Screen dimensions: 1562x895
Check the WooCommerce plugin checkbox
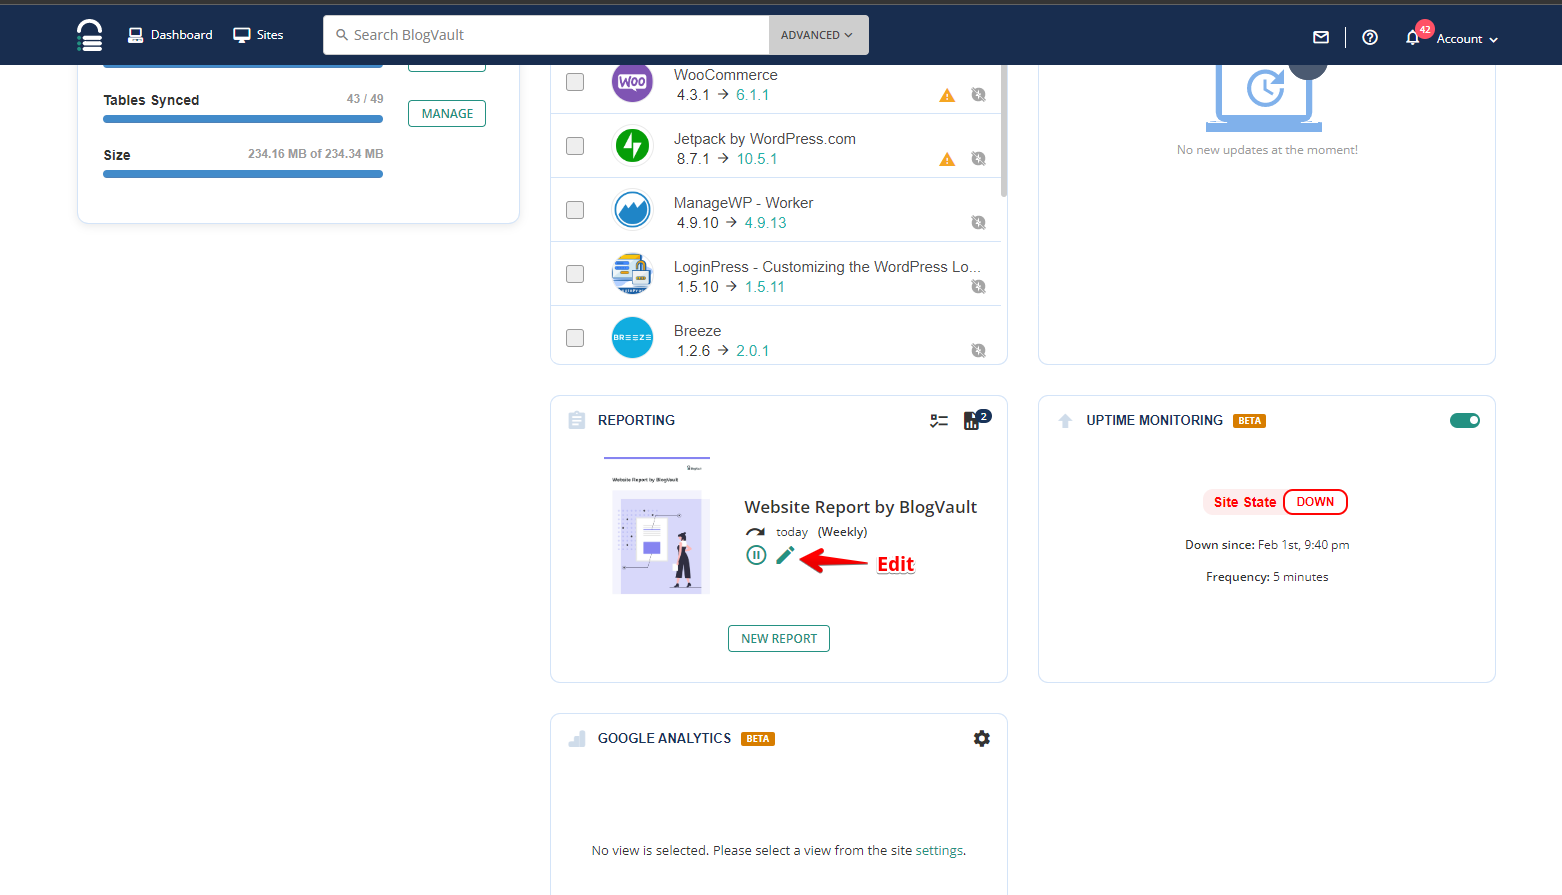[x=575, y=82]
